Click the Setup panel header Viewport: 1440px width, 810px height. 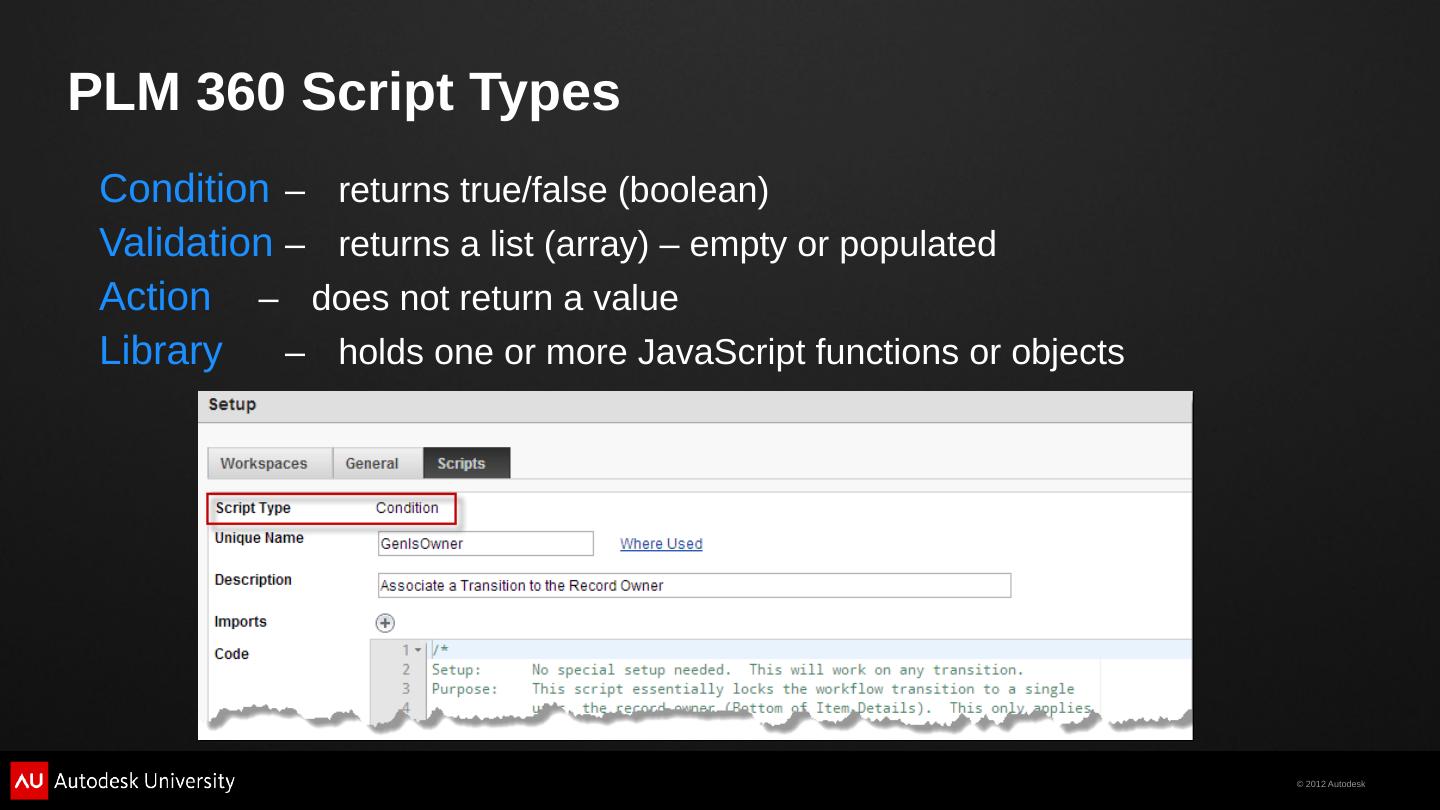click(x=695, y=405)
